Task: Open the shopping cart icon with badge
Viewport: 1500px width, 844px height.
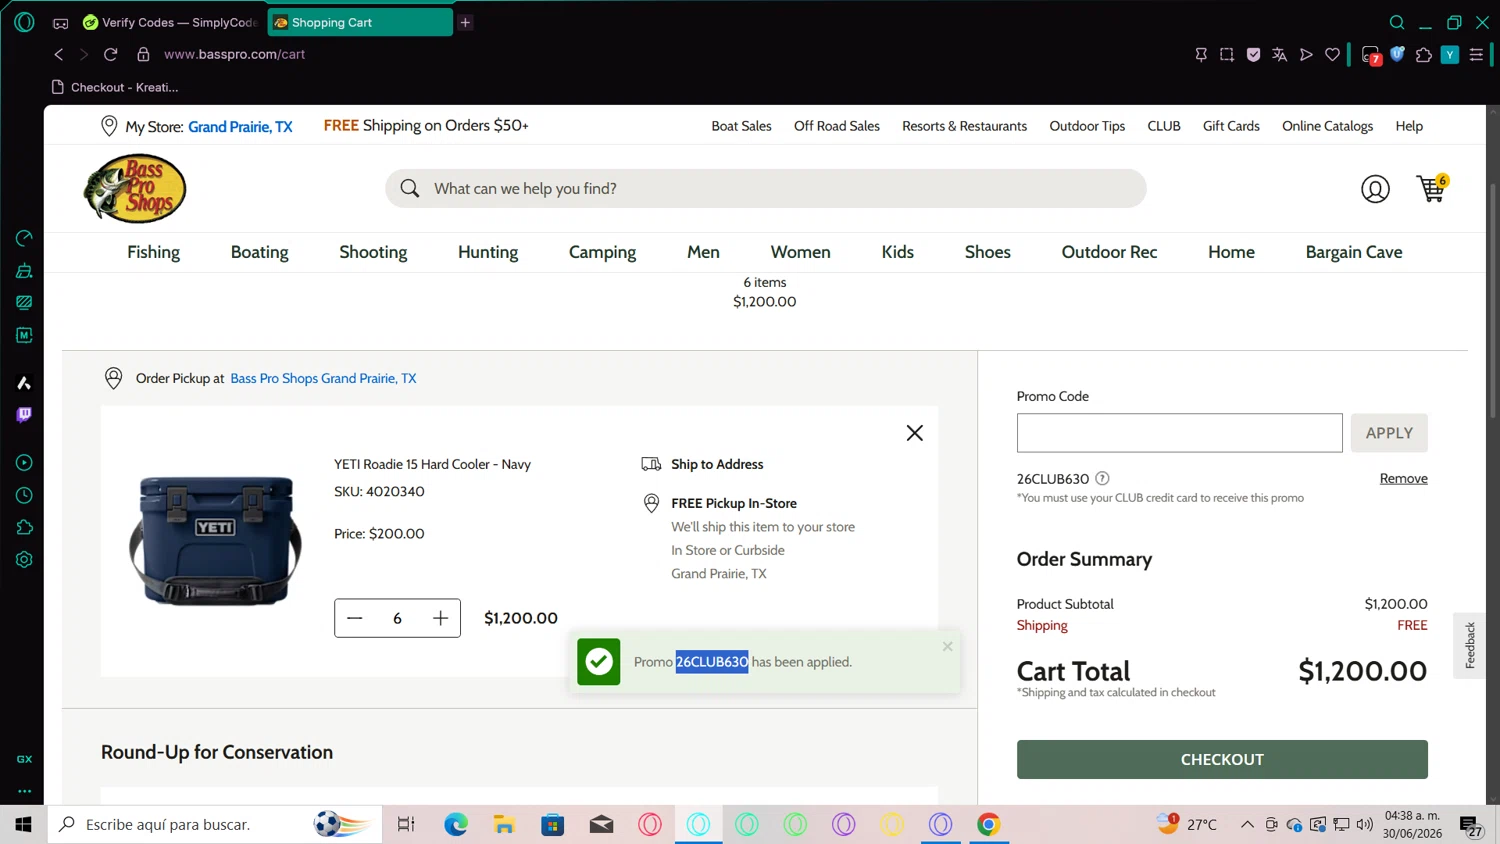Action: [1432, 188]
